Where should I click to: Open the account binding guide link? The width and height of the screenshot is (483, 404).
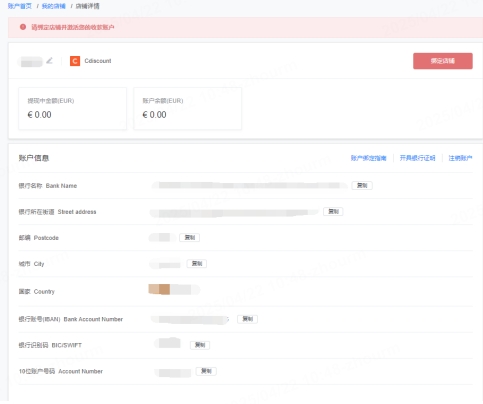(368, 158)
